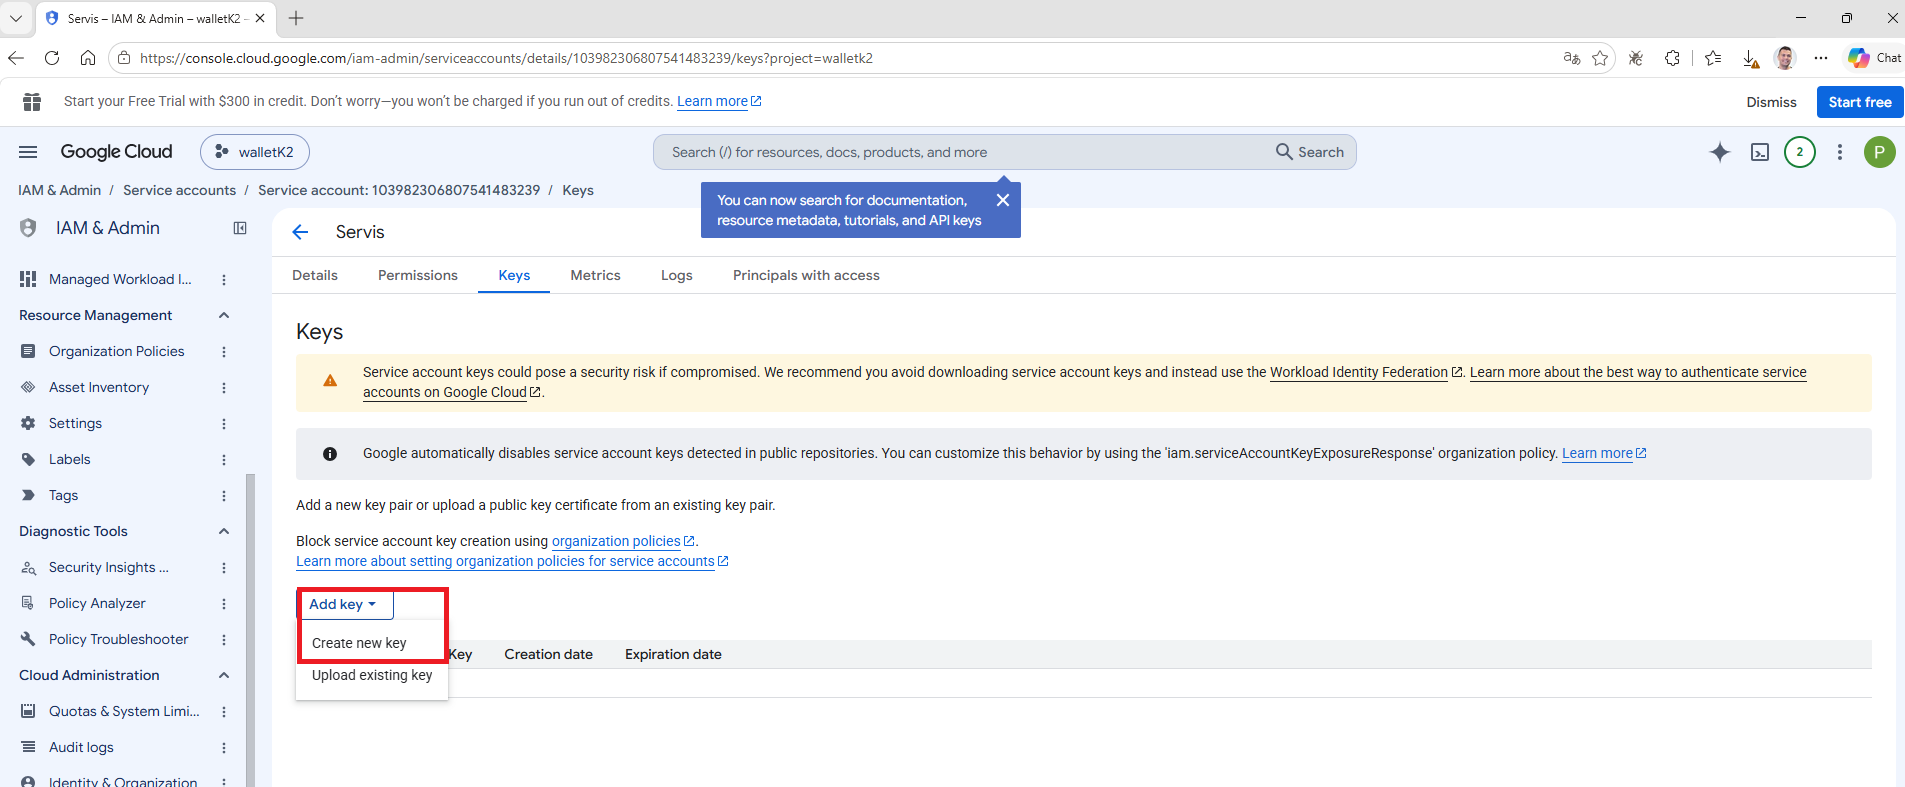
Task: Choose Upload existing key from menu
Action: click(x=372, y=675)
